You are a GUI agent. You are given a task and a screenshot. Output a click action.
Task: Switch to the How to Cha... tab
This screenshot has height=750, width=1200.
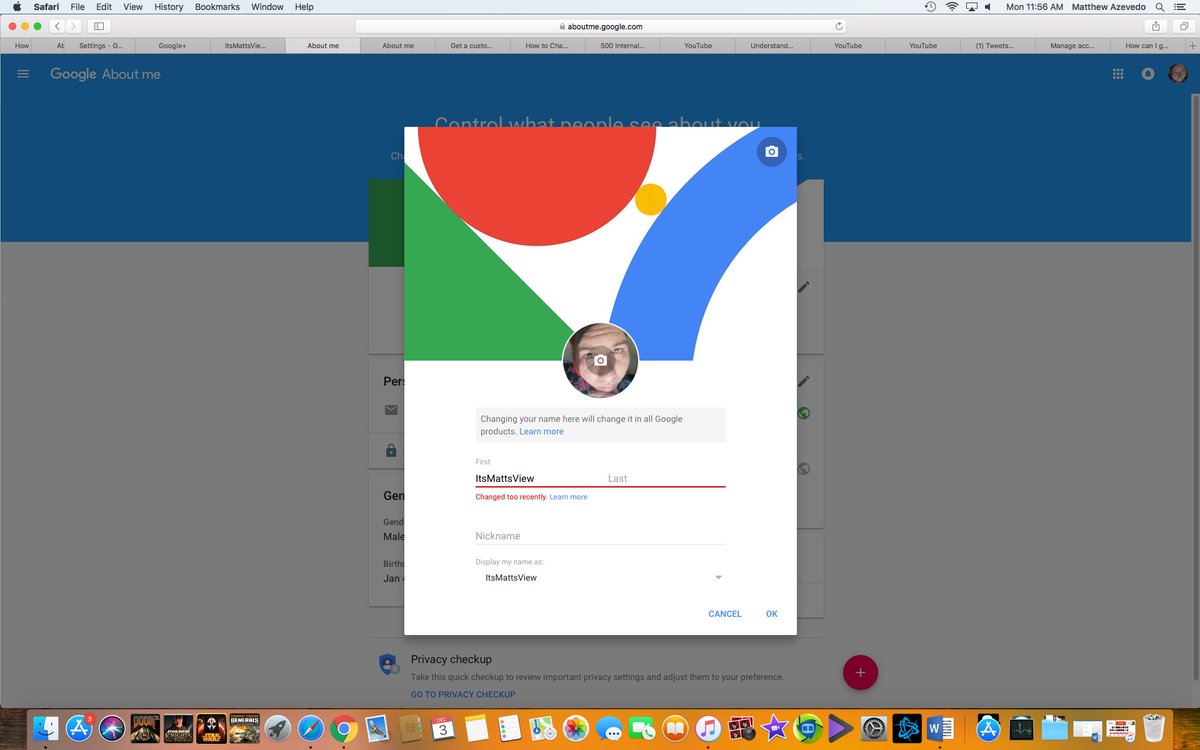547,46
